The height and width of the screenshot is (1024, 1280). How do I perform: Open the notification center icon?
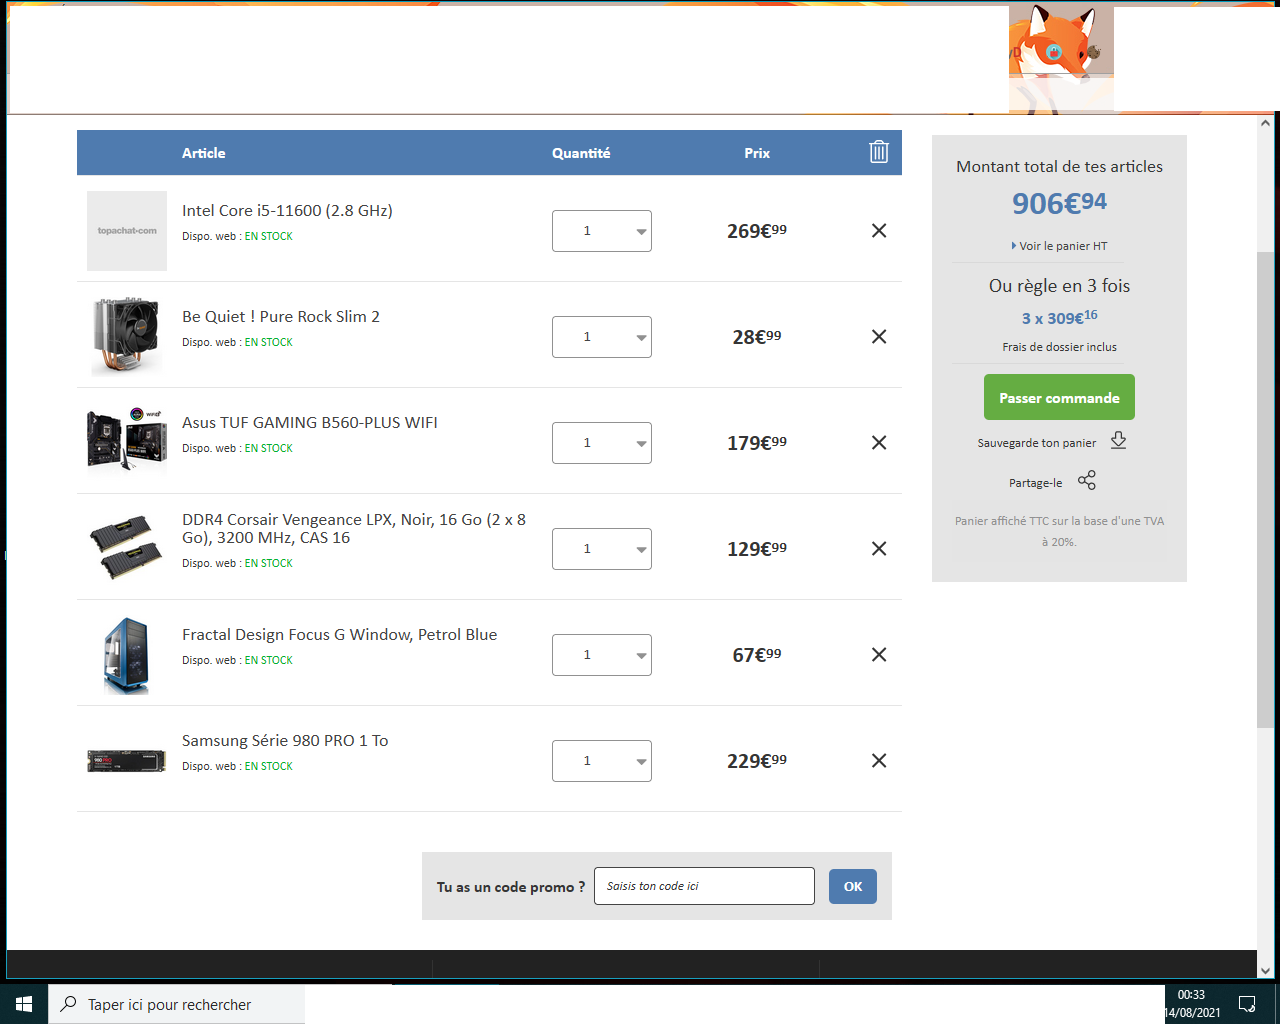(1247, 1004)
